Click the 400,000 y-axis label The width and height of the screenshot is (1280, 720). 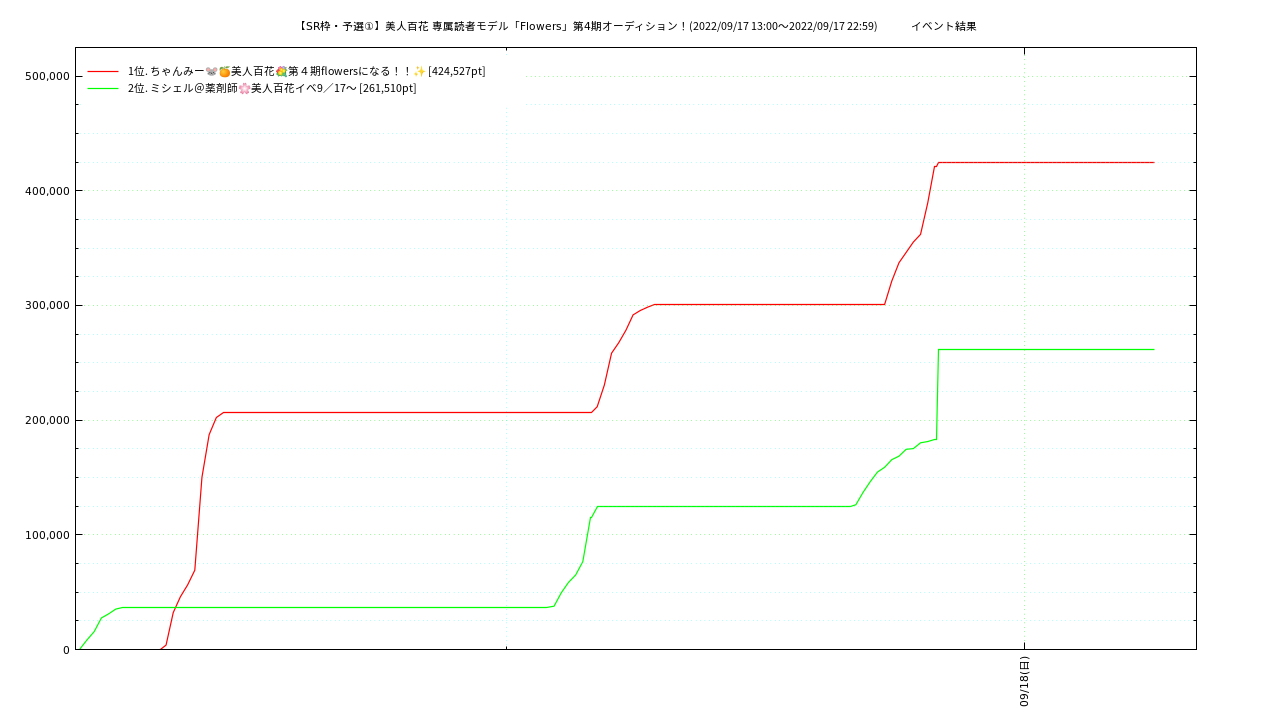point(46,191)
